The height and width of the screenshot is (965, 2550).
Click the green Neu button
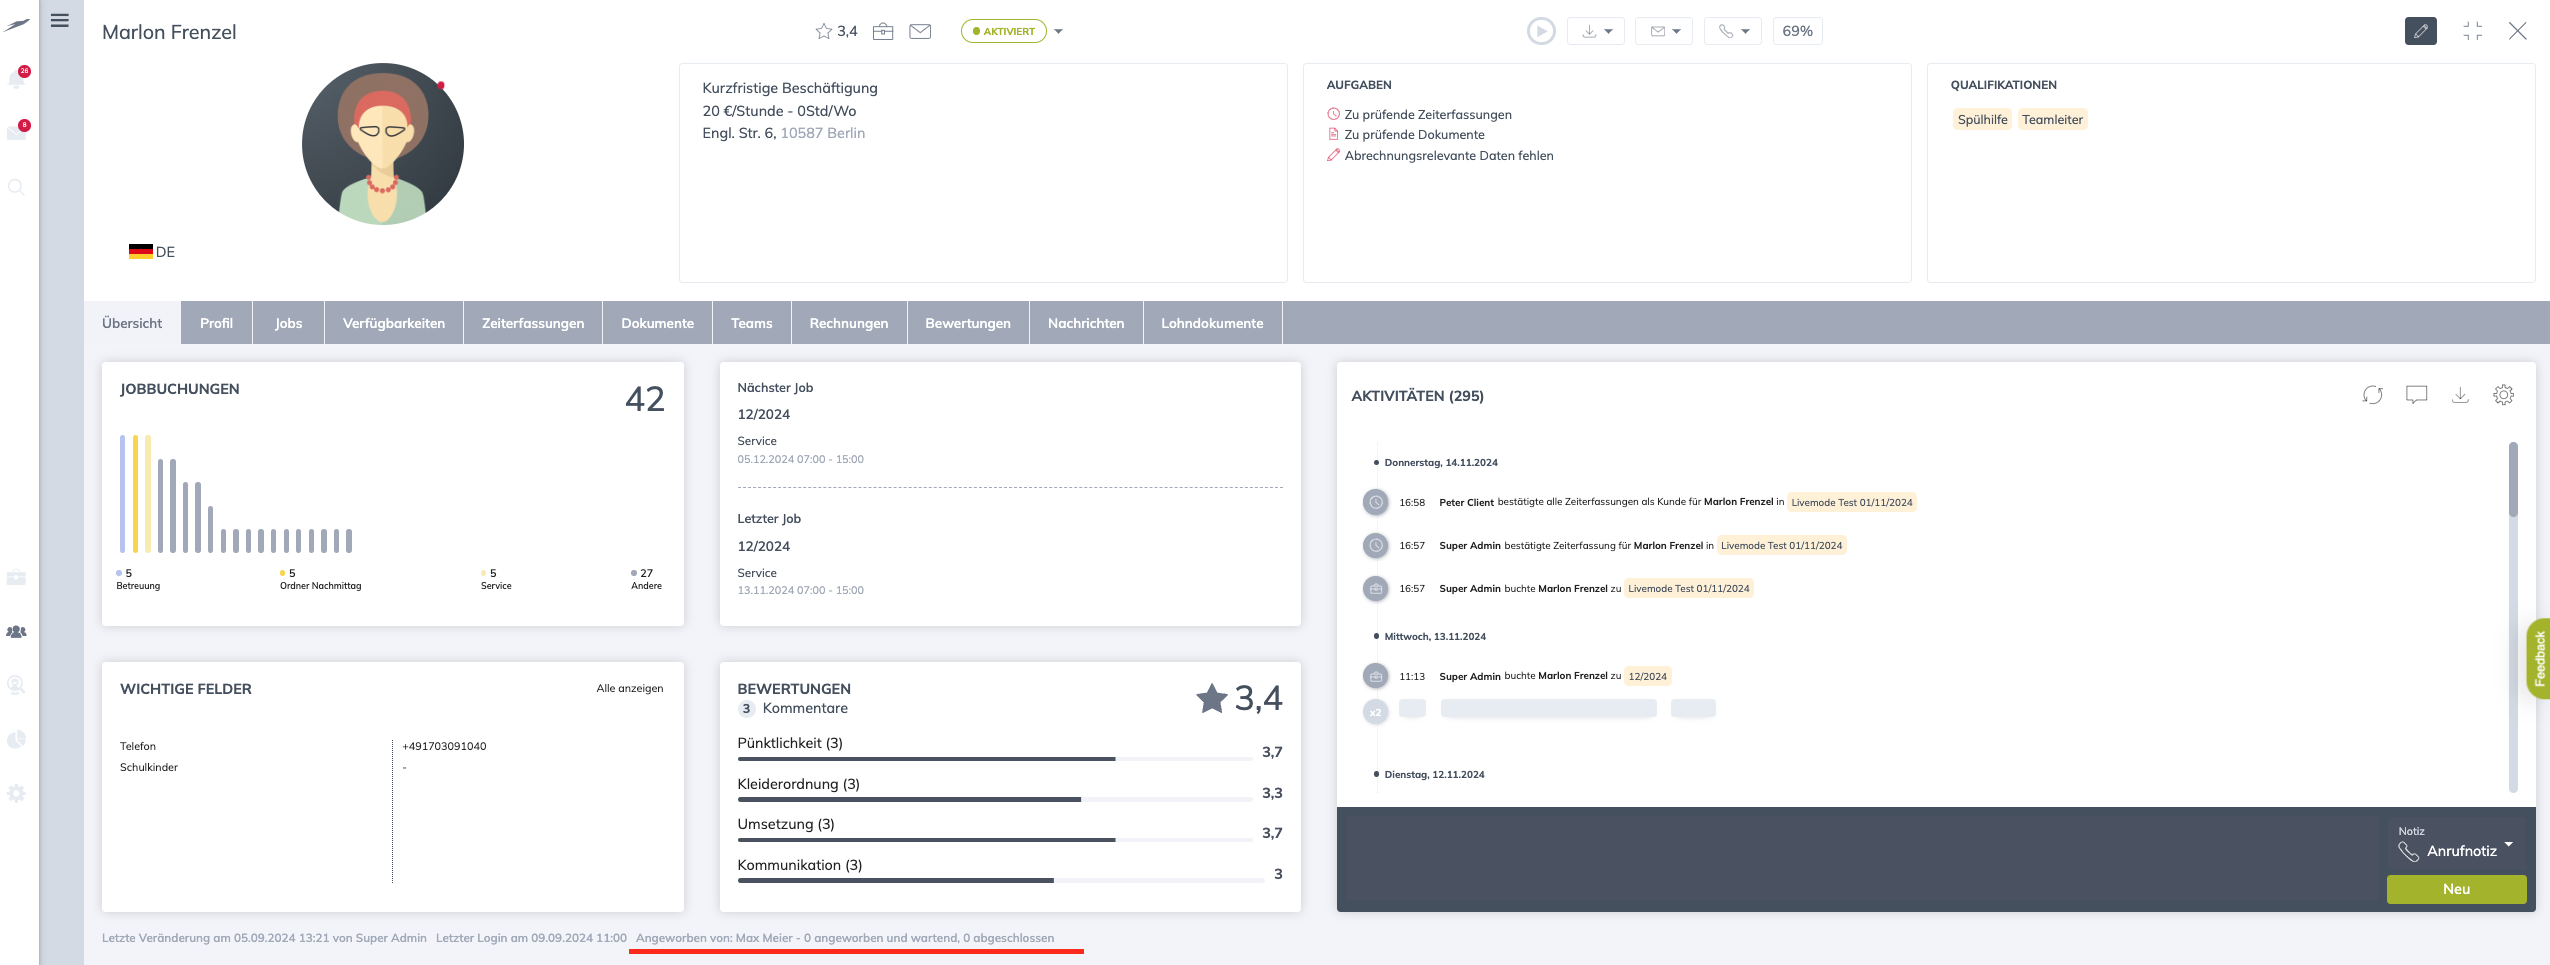point(2456,889)
